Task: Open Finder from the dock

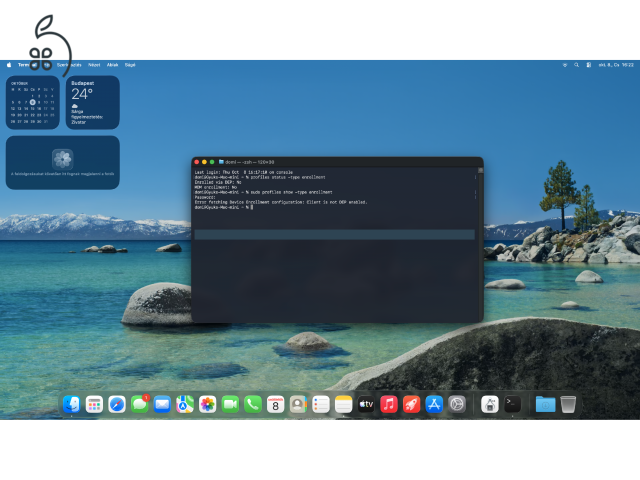Action: pos(71,404)
